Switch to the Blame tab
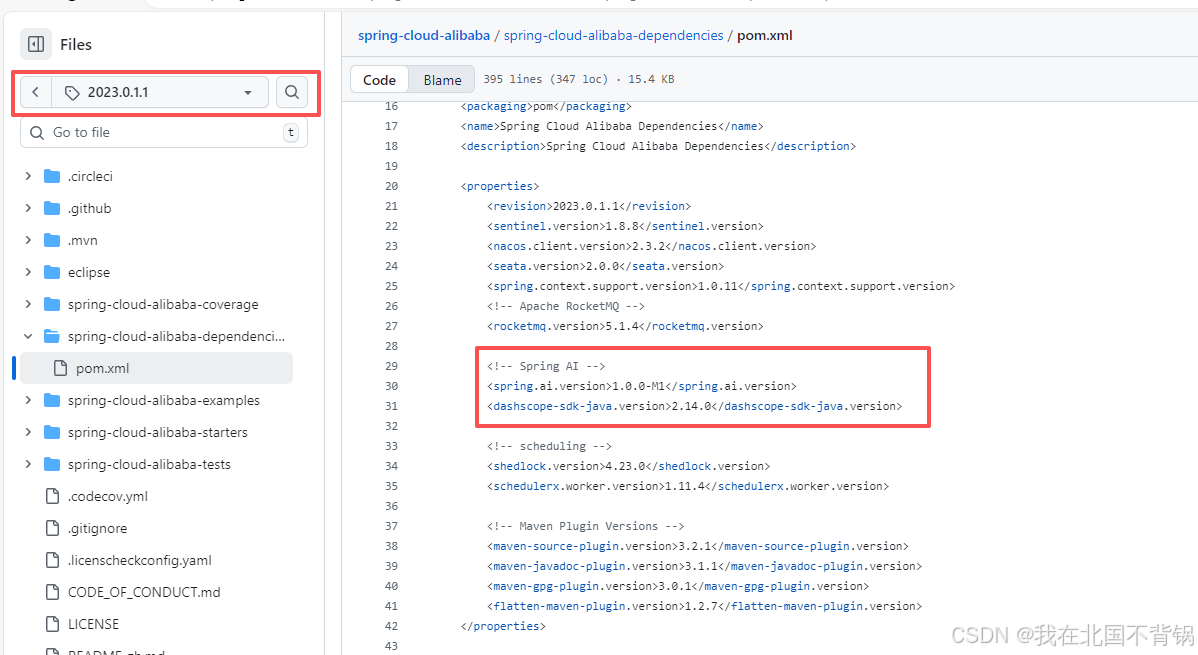The width and height of the screenshot is (1198, 655). tap(442, 79)
